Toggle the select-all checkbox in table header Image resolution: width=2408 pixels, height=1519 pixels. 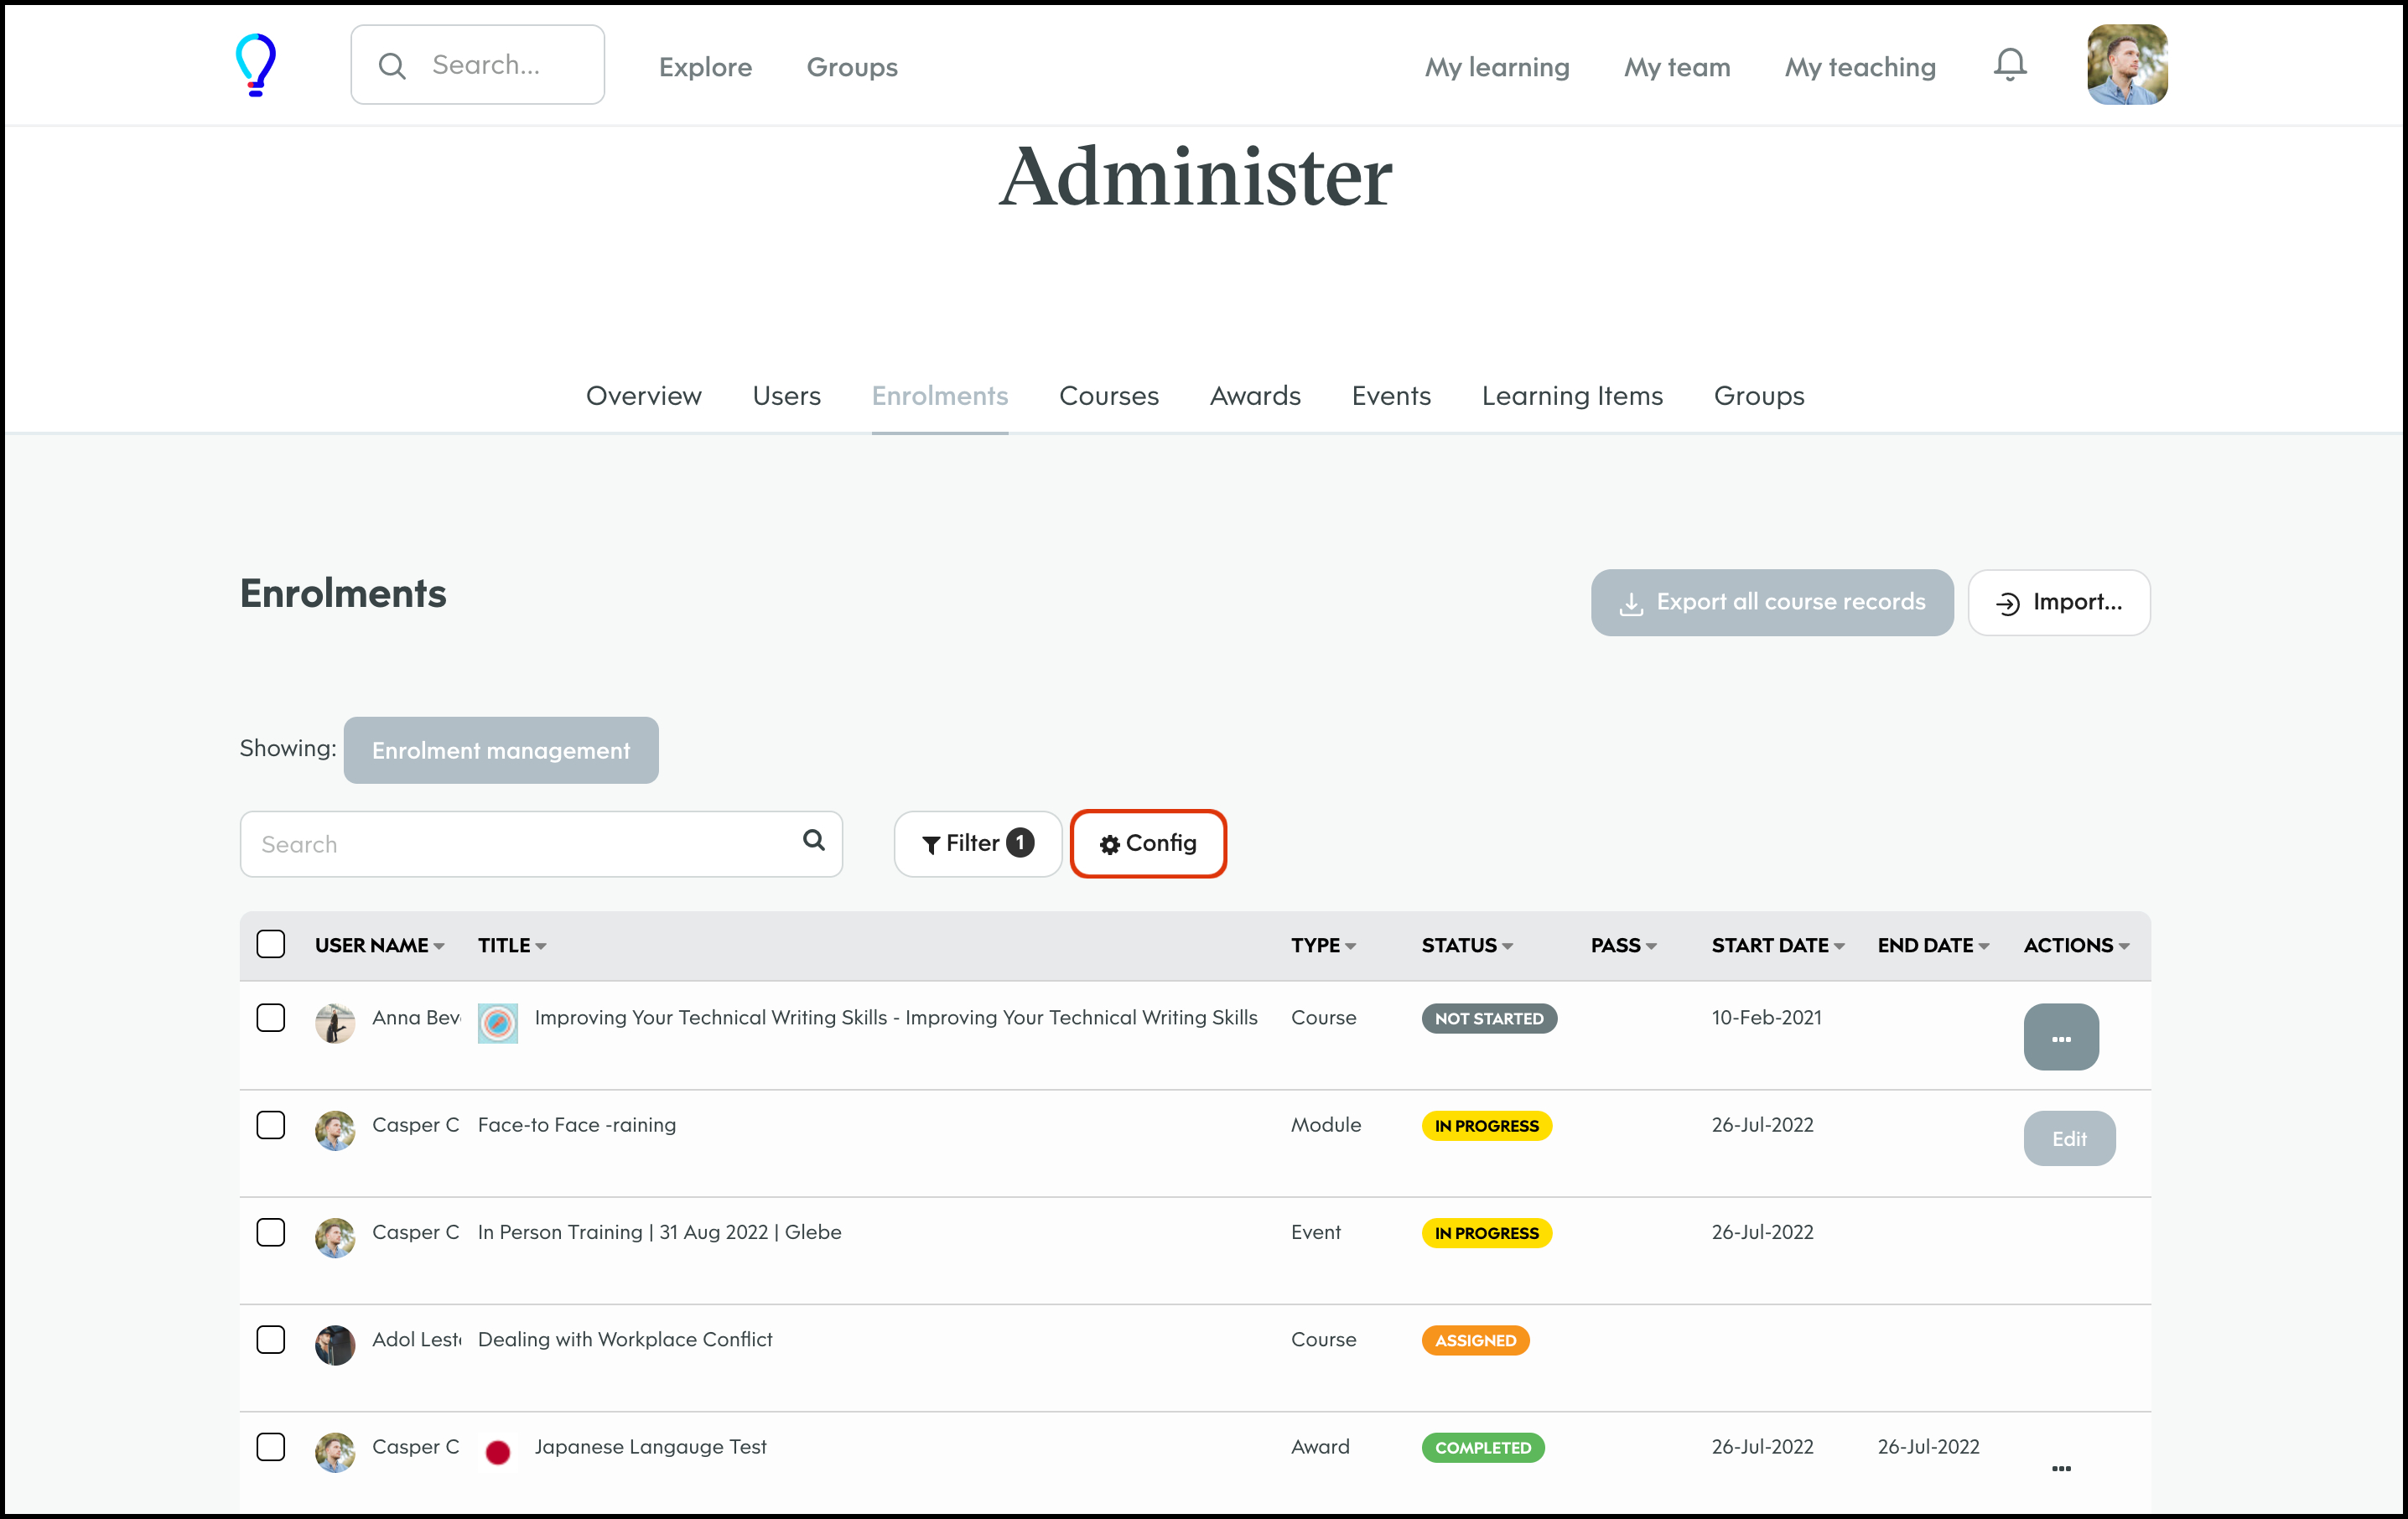click(271, 944)
